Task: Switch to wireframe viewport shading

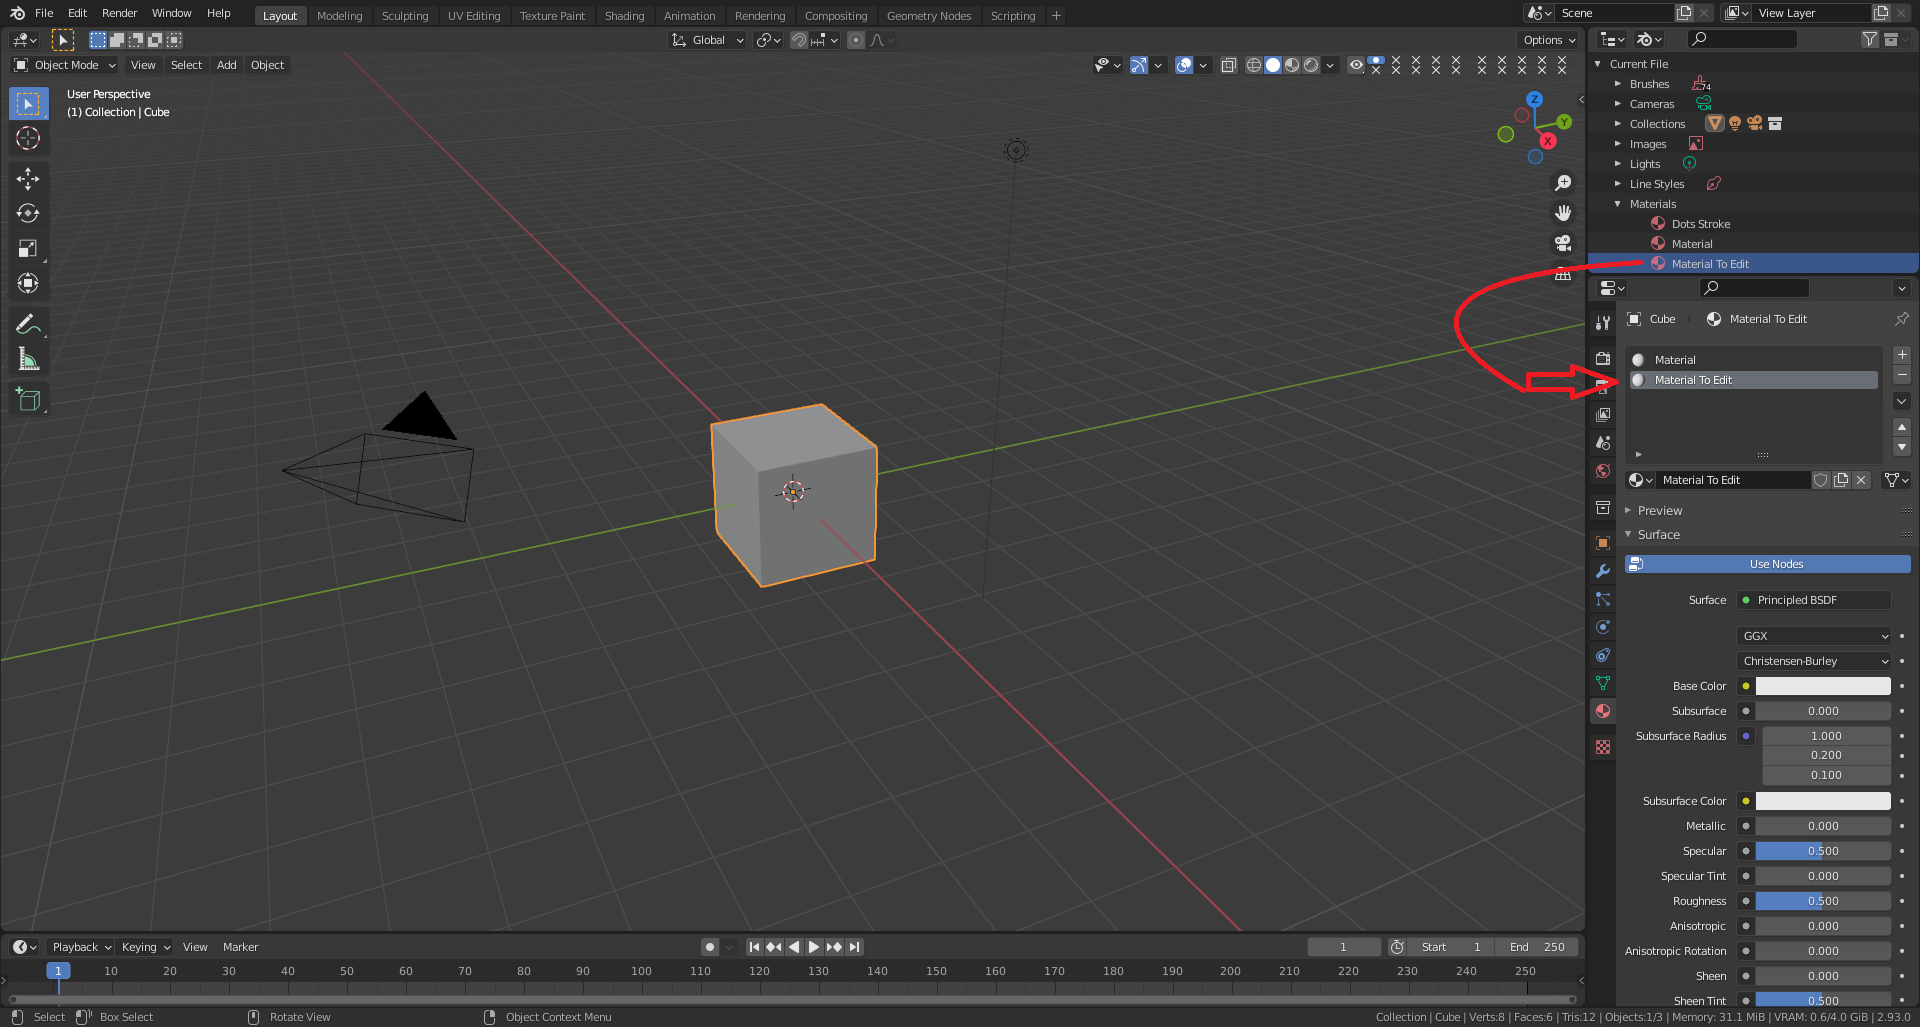Action: coord(1253,65)
